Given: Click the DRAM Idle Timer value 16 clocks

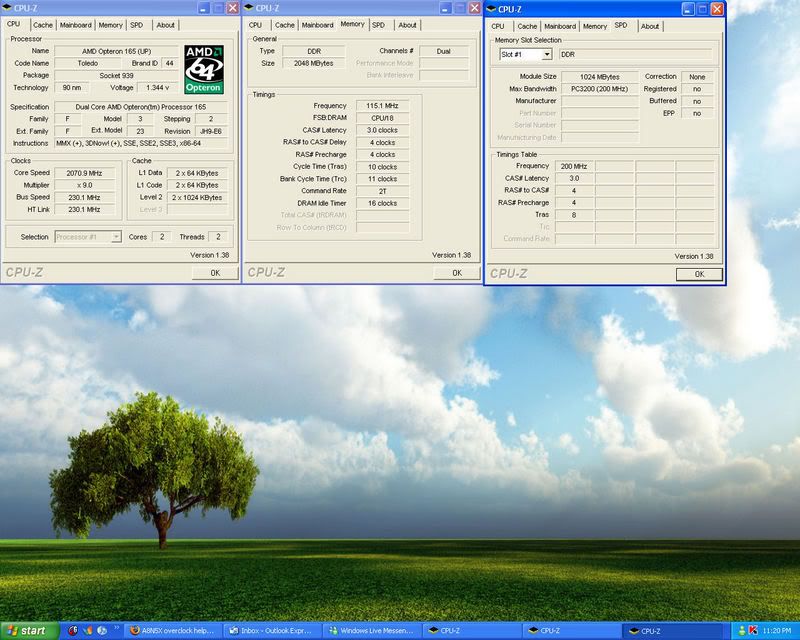Looking at the screenshot, I should 383,203.
